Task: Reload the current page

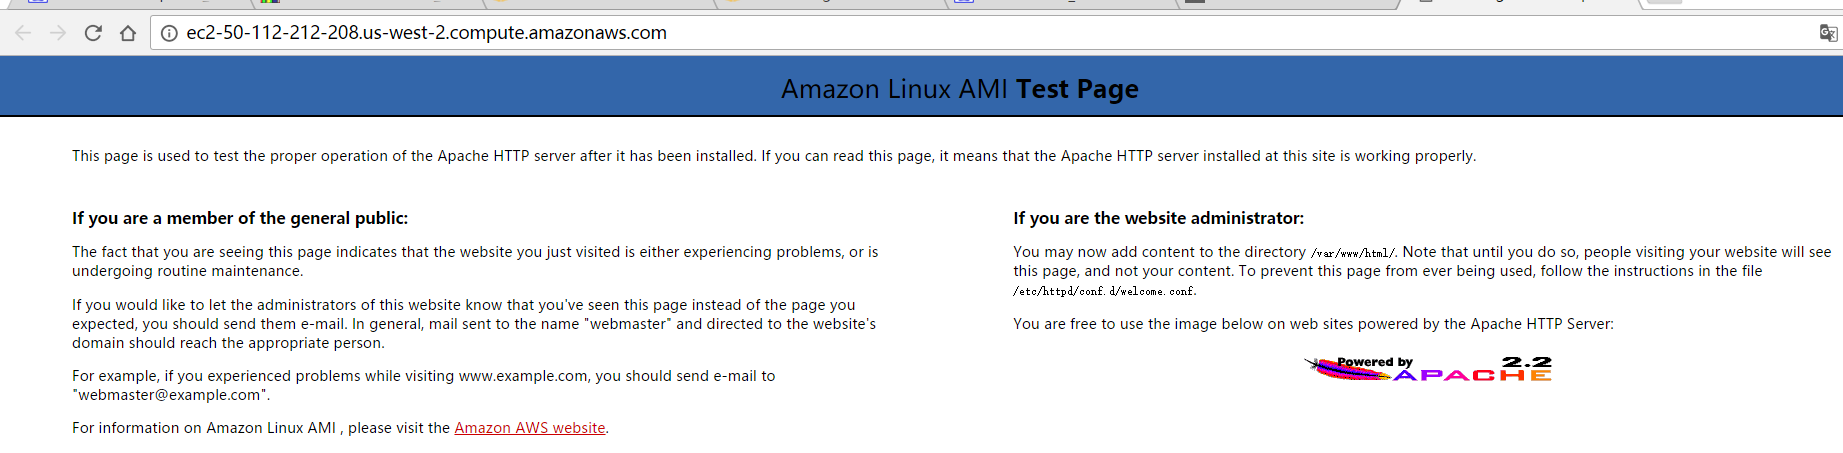Action: click(93, 33)
